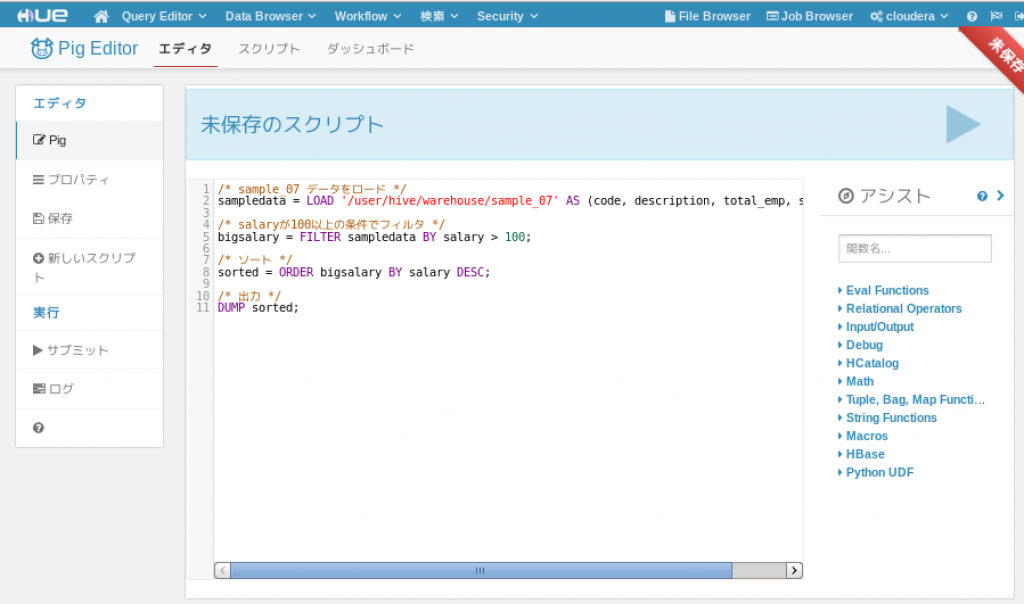Open the Query Editor dropdown menu
1024x604 pixels.
[x=164, y=16]
